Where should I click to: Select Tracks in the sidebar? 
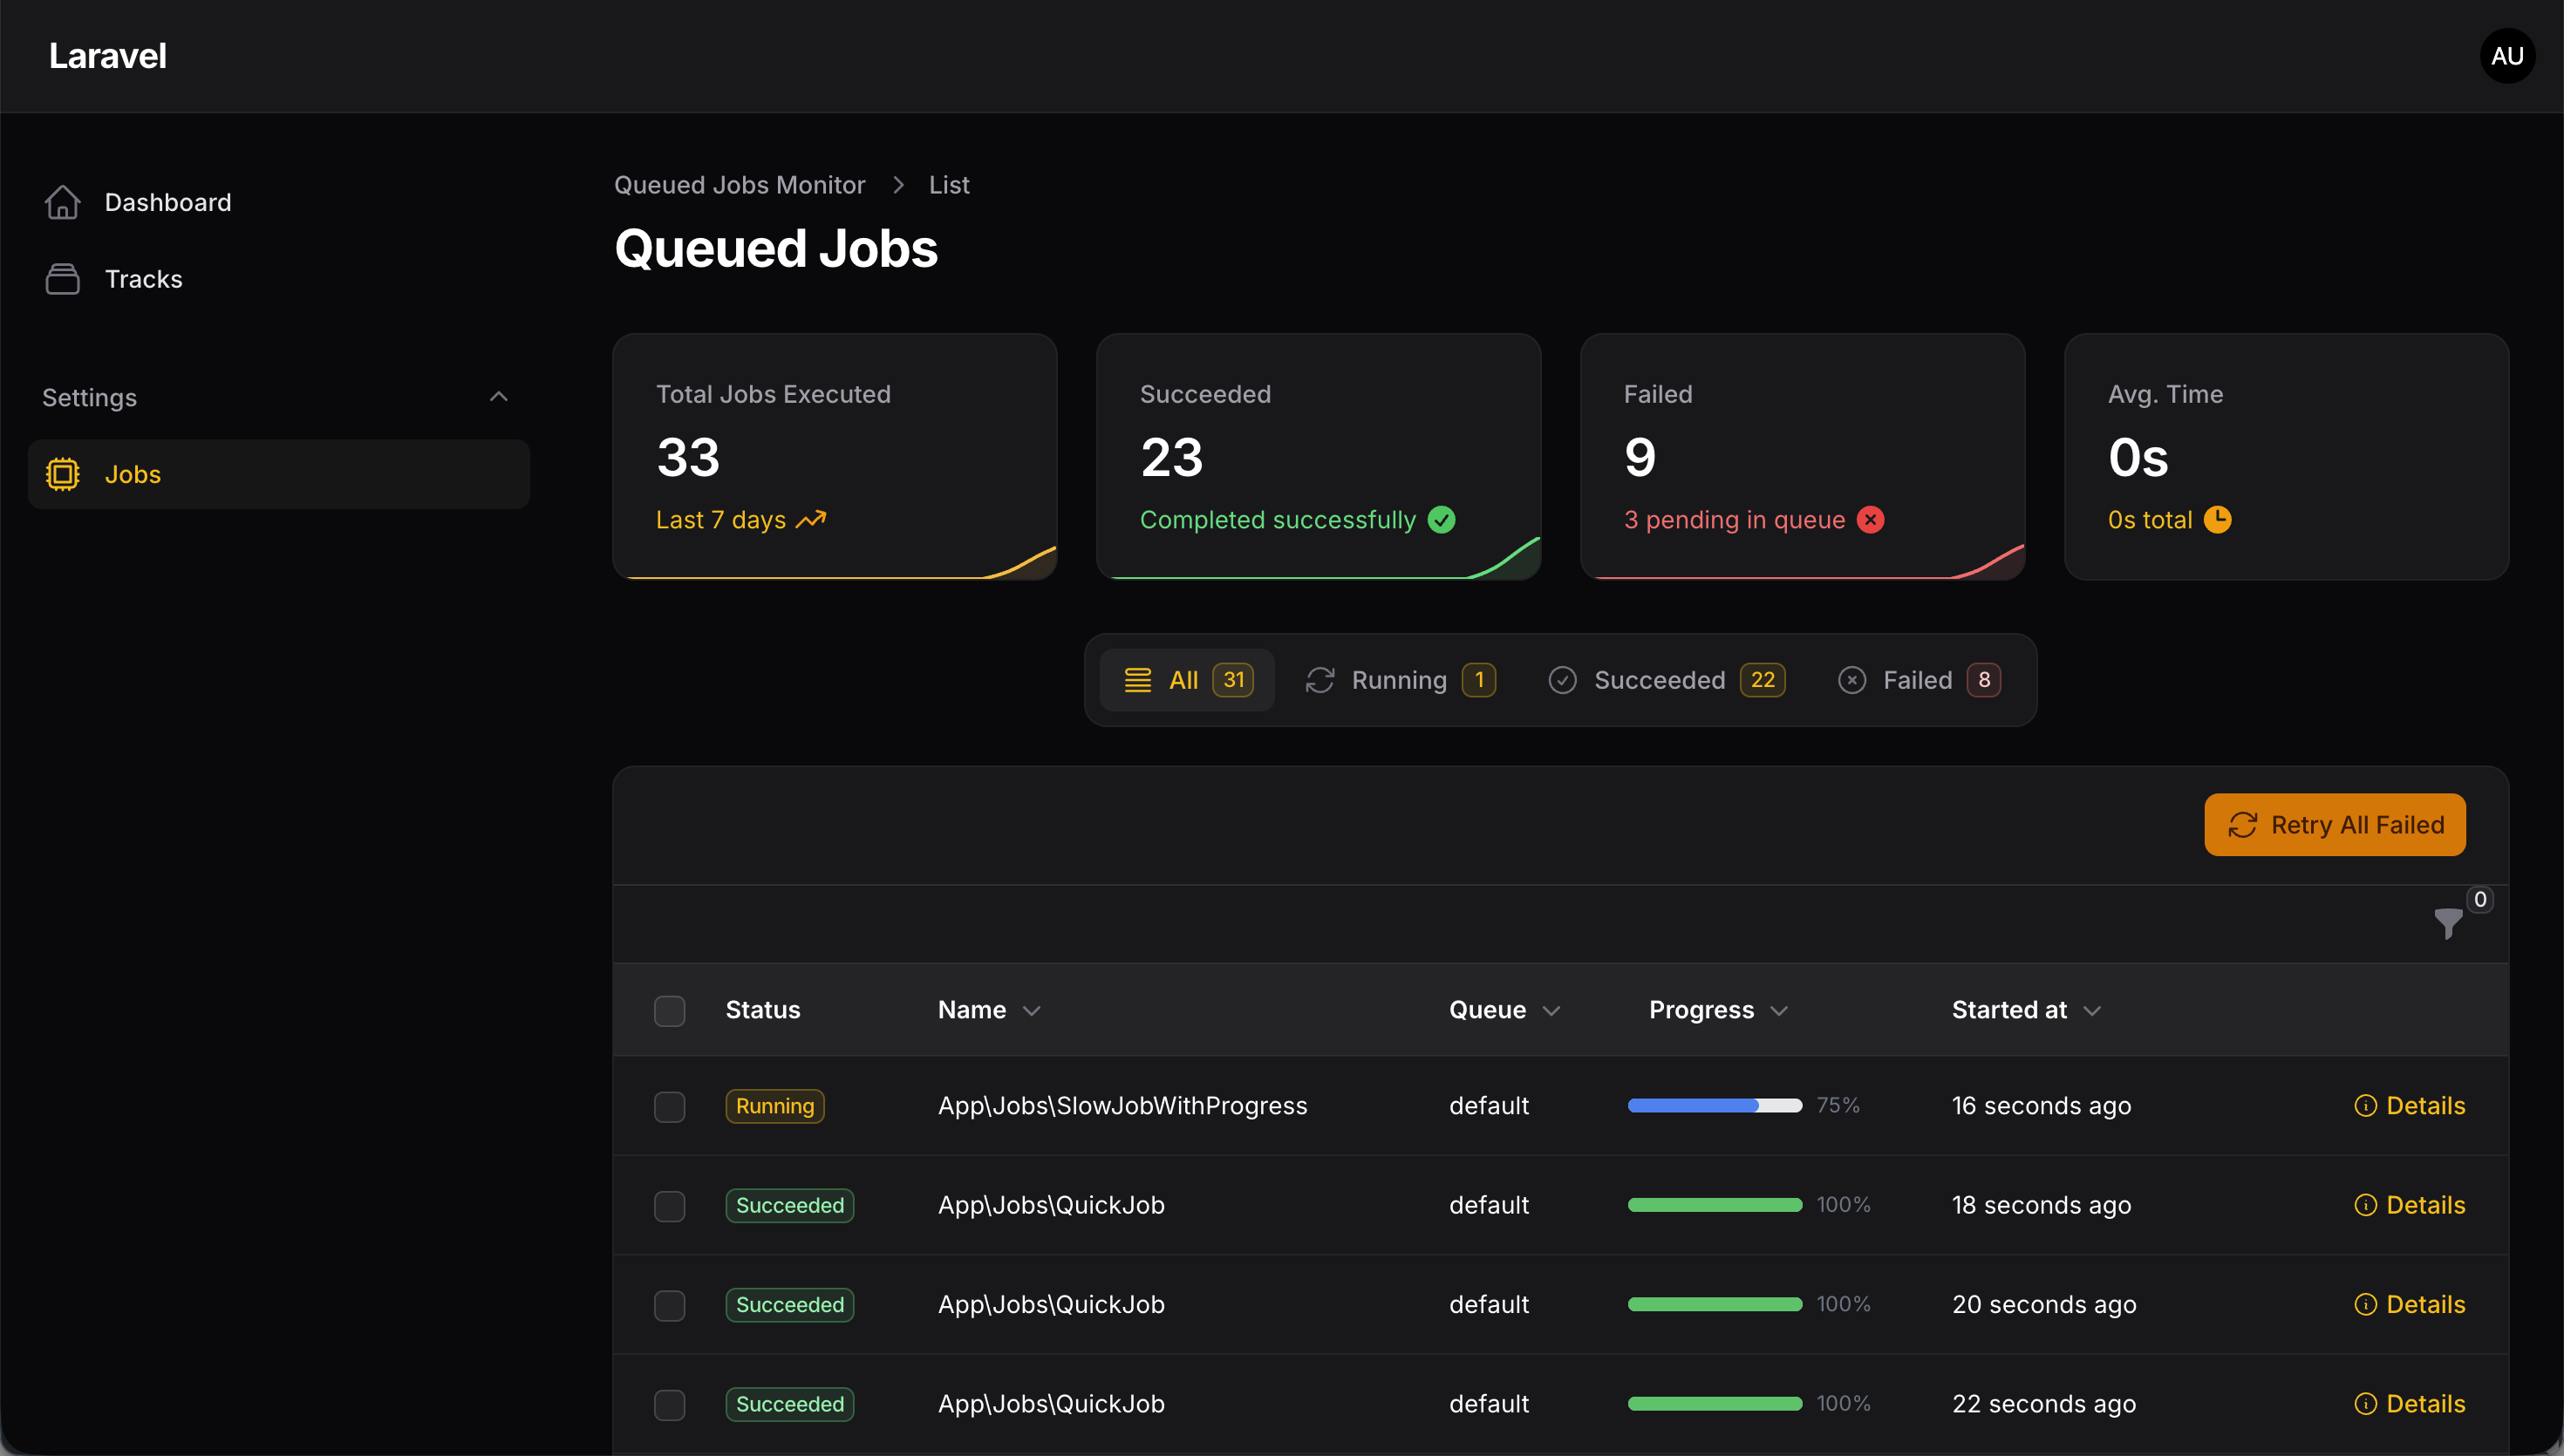[143, 278]
